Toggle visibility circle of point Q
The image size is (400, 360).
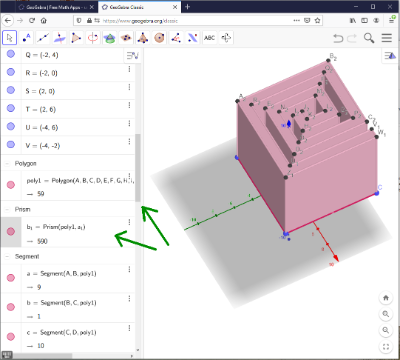11,54
